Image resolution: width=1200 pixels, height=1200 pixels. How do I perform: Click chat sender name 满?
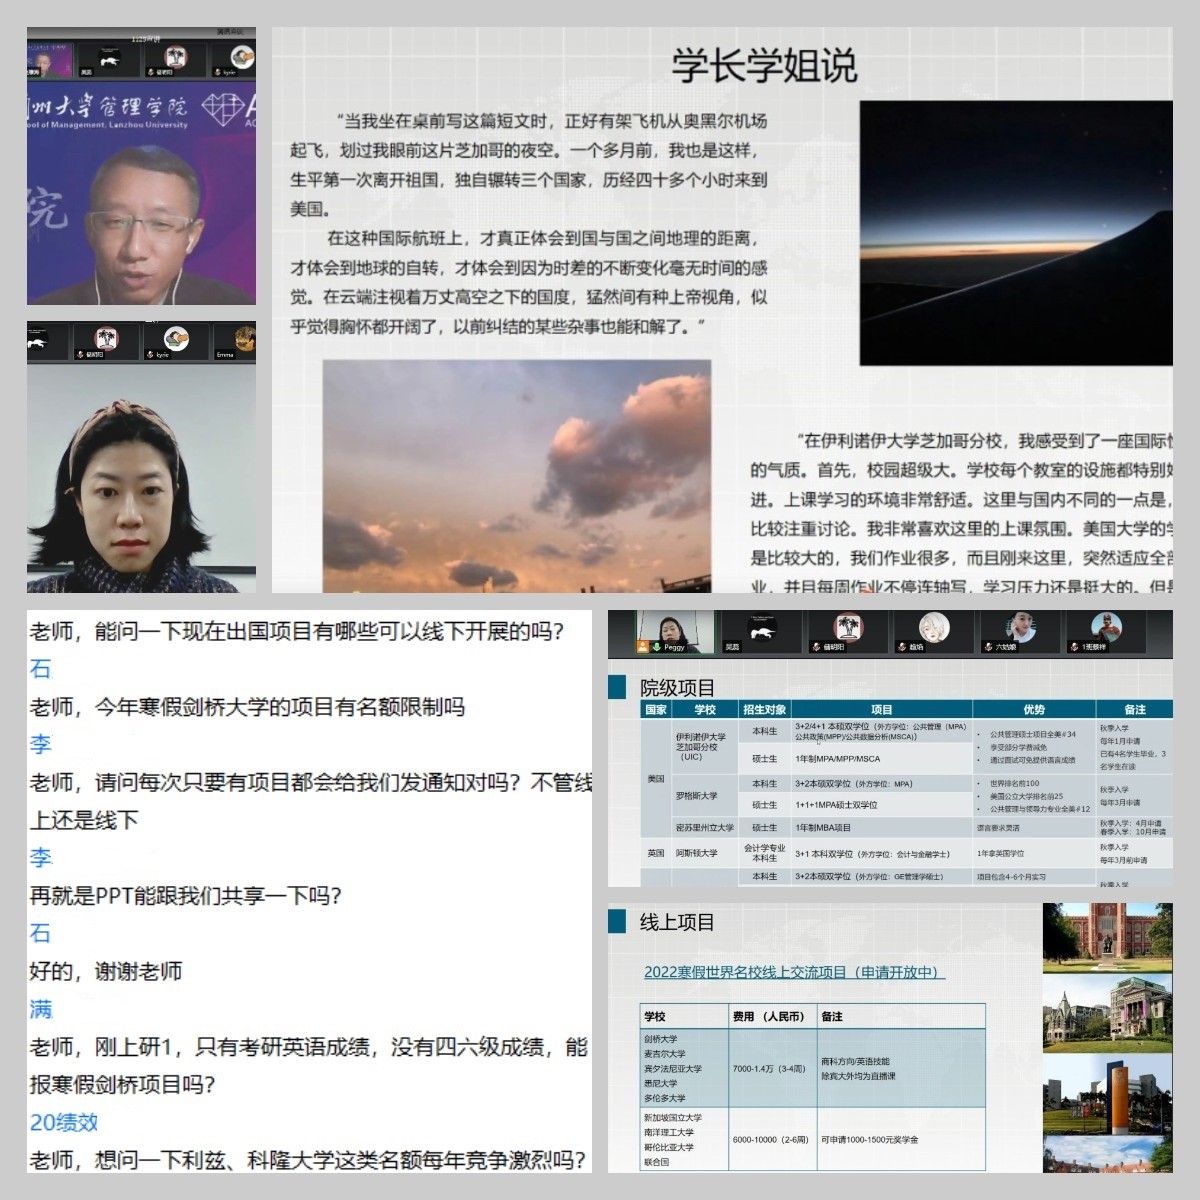(41, 1009)
